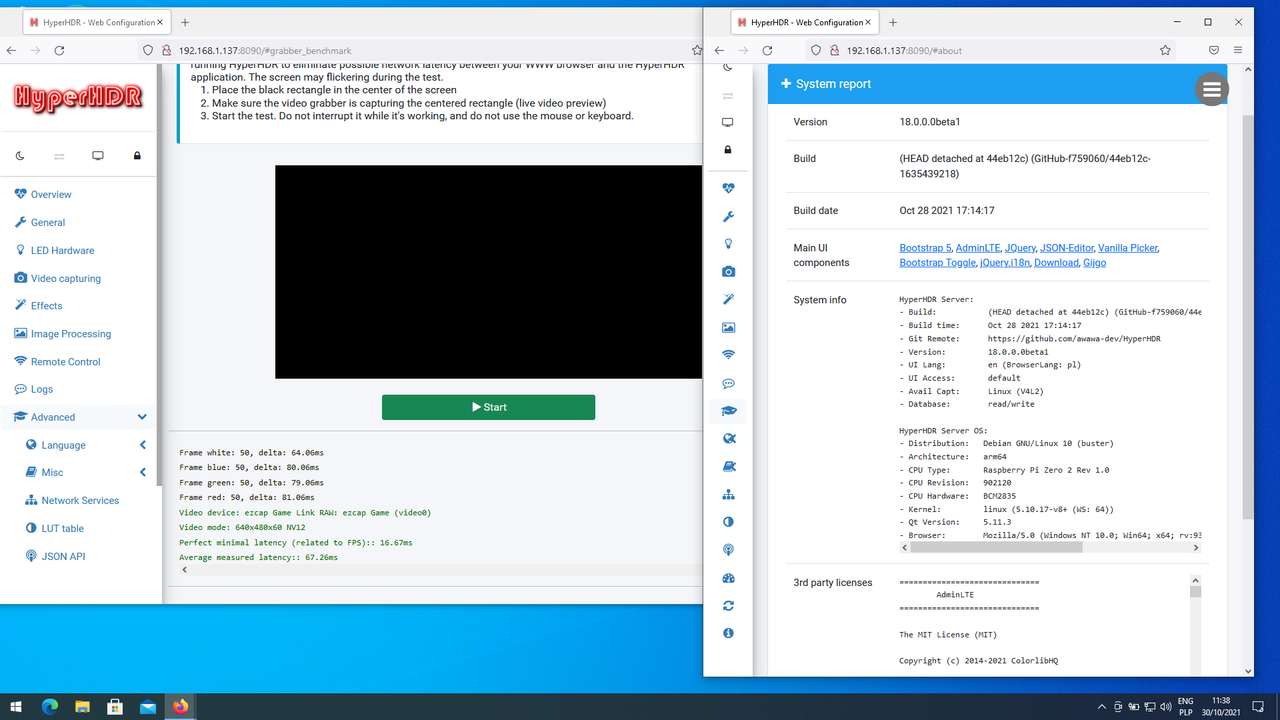The image size is (1280, 720).
Task: Close the HyperHDR tab in left browser
Action: [159, 22]
